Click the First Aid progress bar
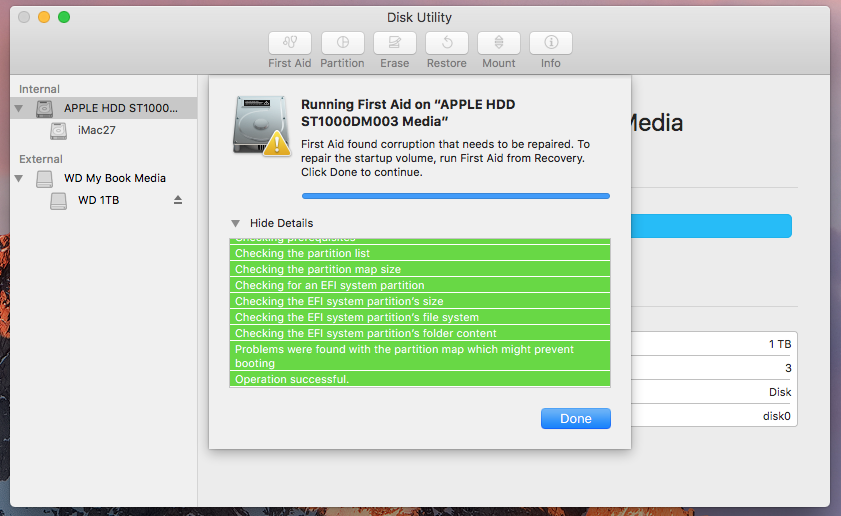This screenshot has height=516, width=841. tap(456, 196)
